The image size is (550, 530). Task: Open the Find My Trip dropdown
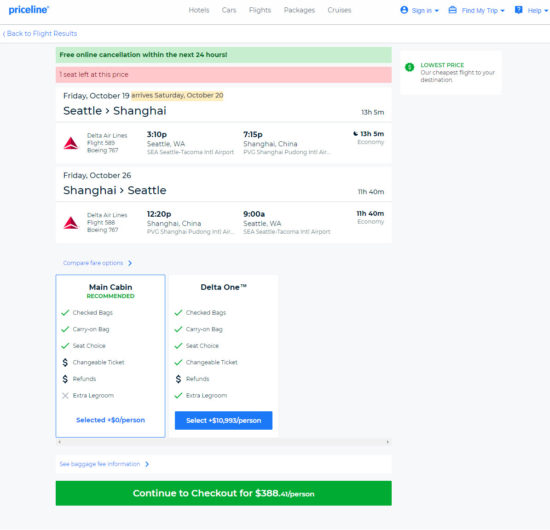[476, 10]
